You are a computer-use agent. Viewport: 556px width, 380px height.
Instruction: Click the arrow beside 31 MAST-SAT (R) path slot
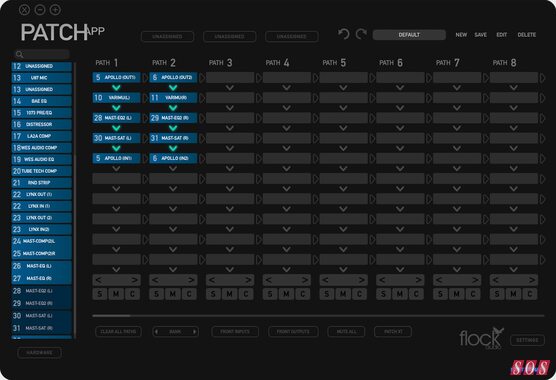(x=202, y=138)
